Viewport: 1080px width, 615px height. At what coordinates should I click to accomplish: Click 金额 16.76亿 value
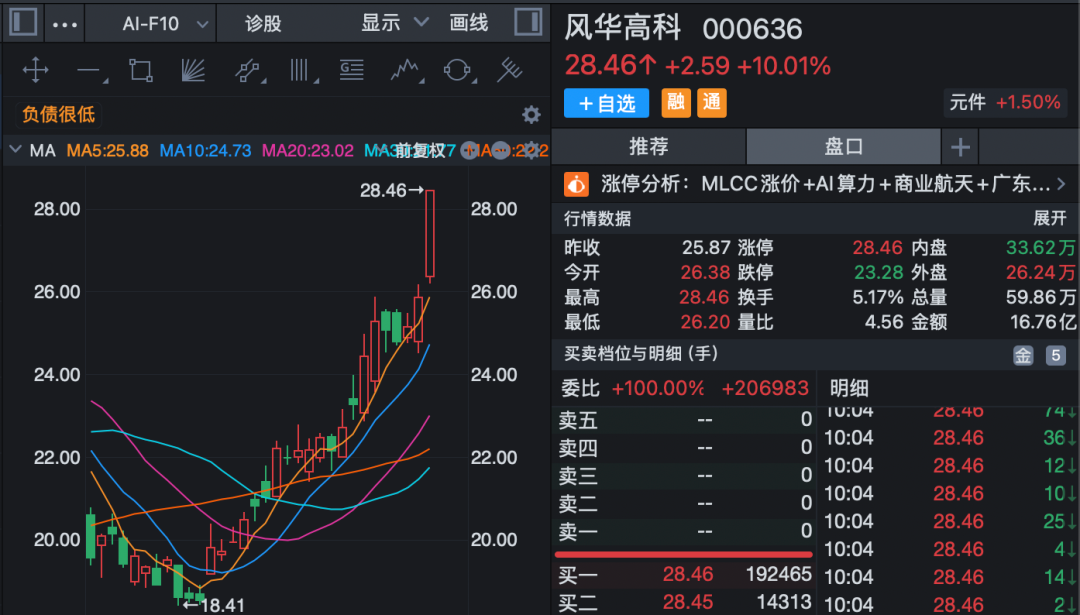tap(1041, 322)
